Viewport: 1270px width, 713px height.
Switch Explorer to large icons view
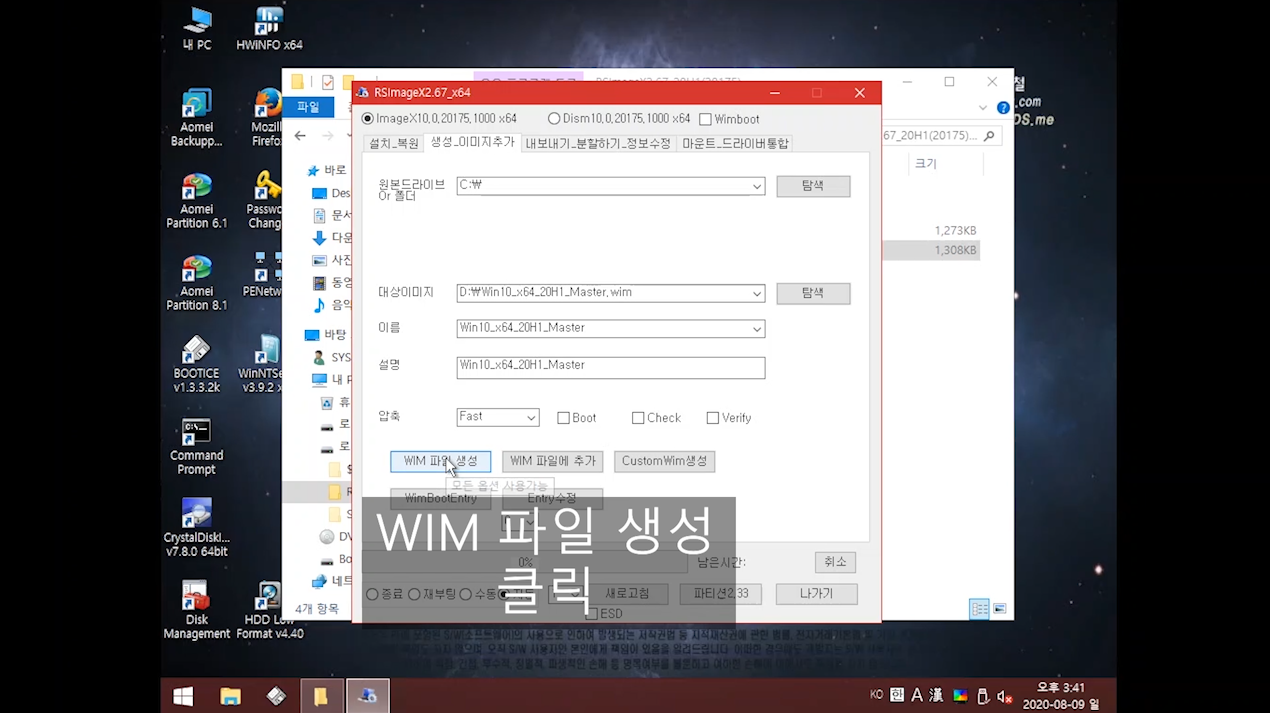pyautogui.click(x=999, y=609)
